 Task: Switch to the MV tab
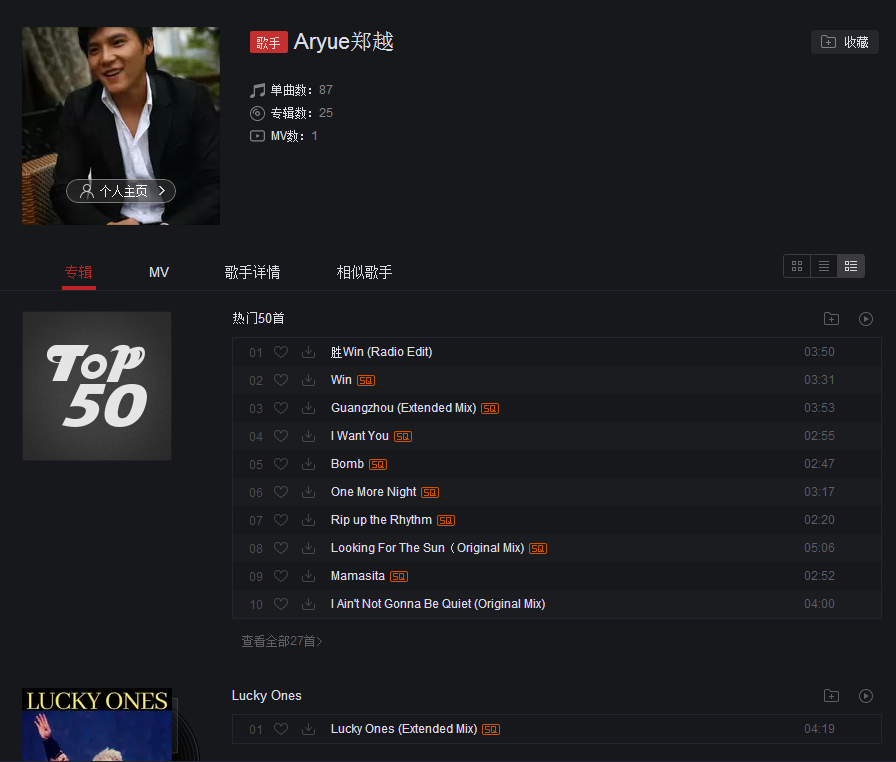[159, 272]
